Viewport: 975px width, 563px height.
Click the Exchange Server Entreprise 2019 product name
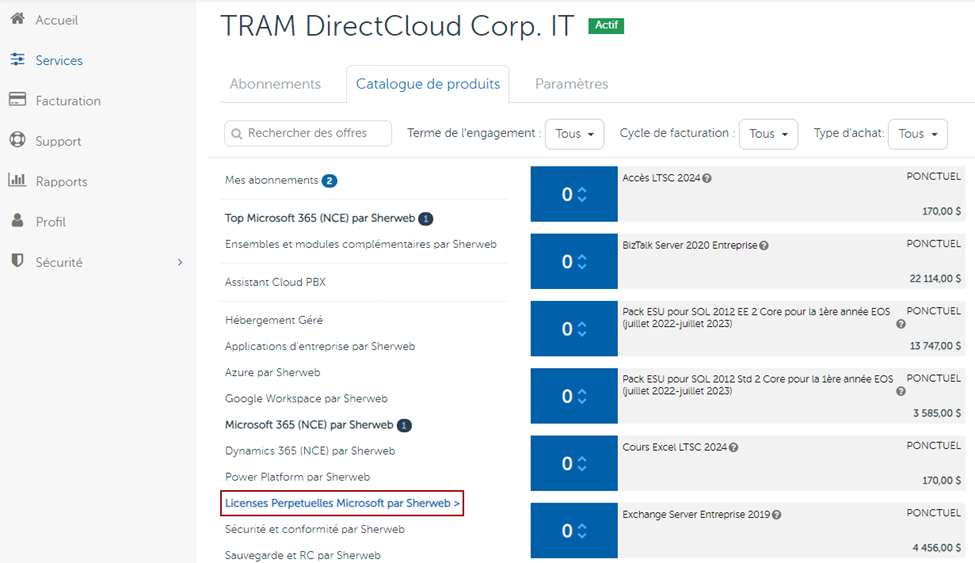point(696,514)
